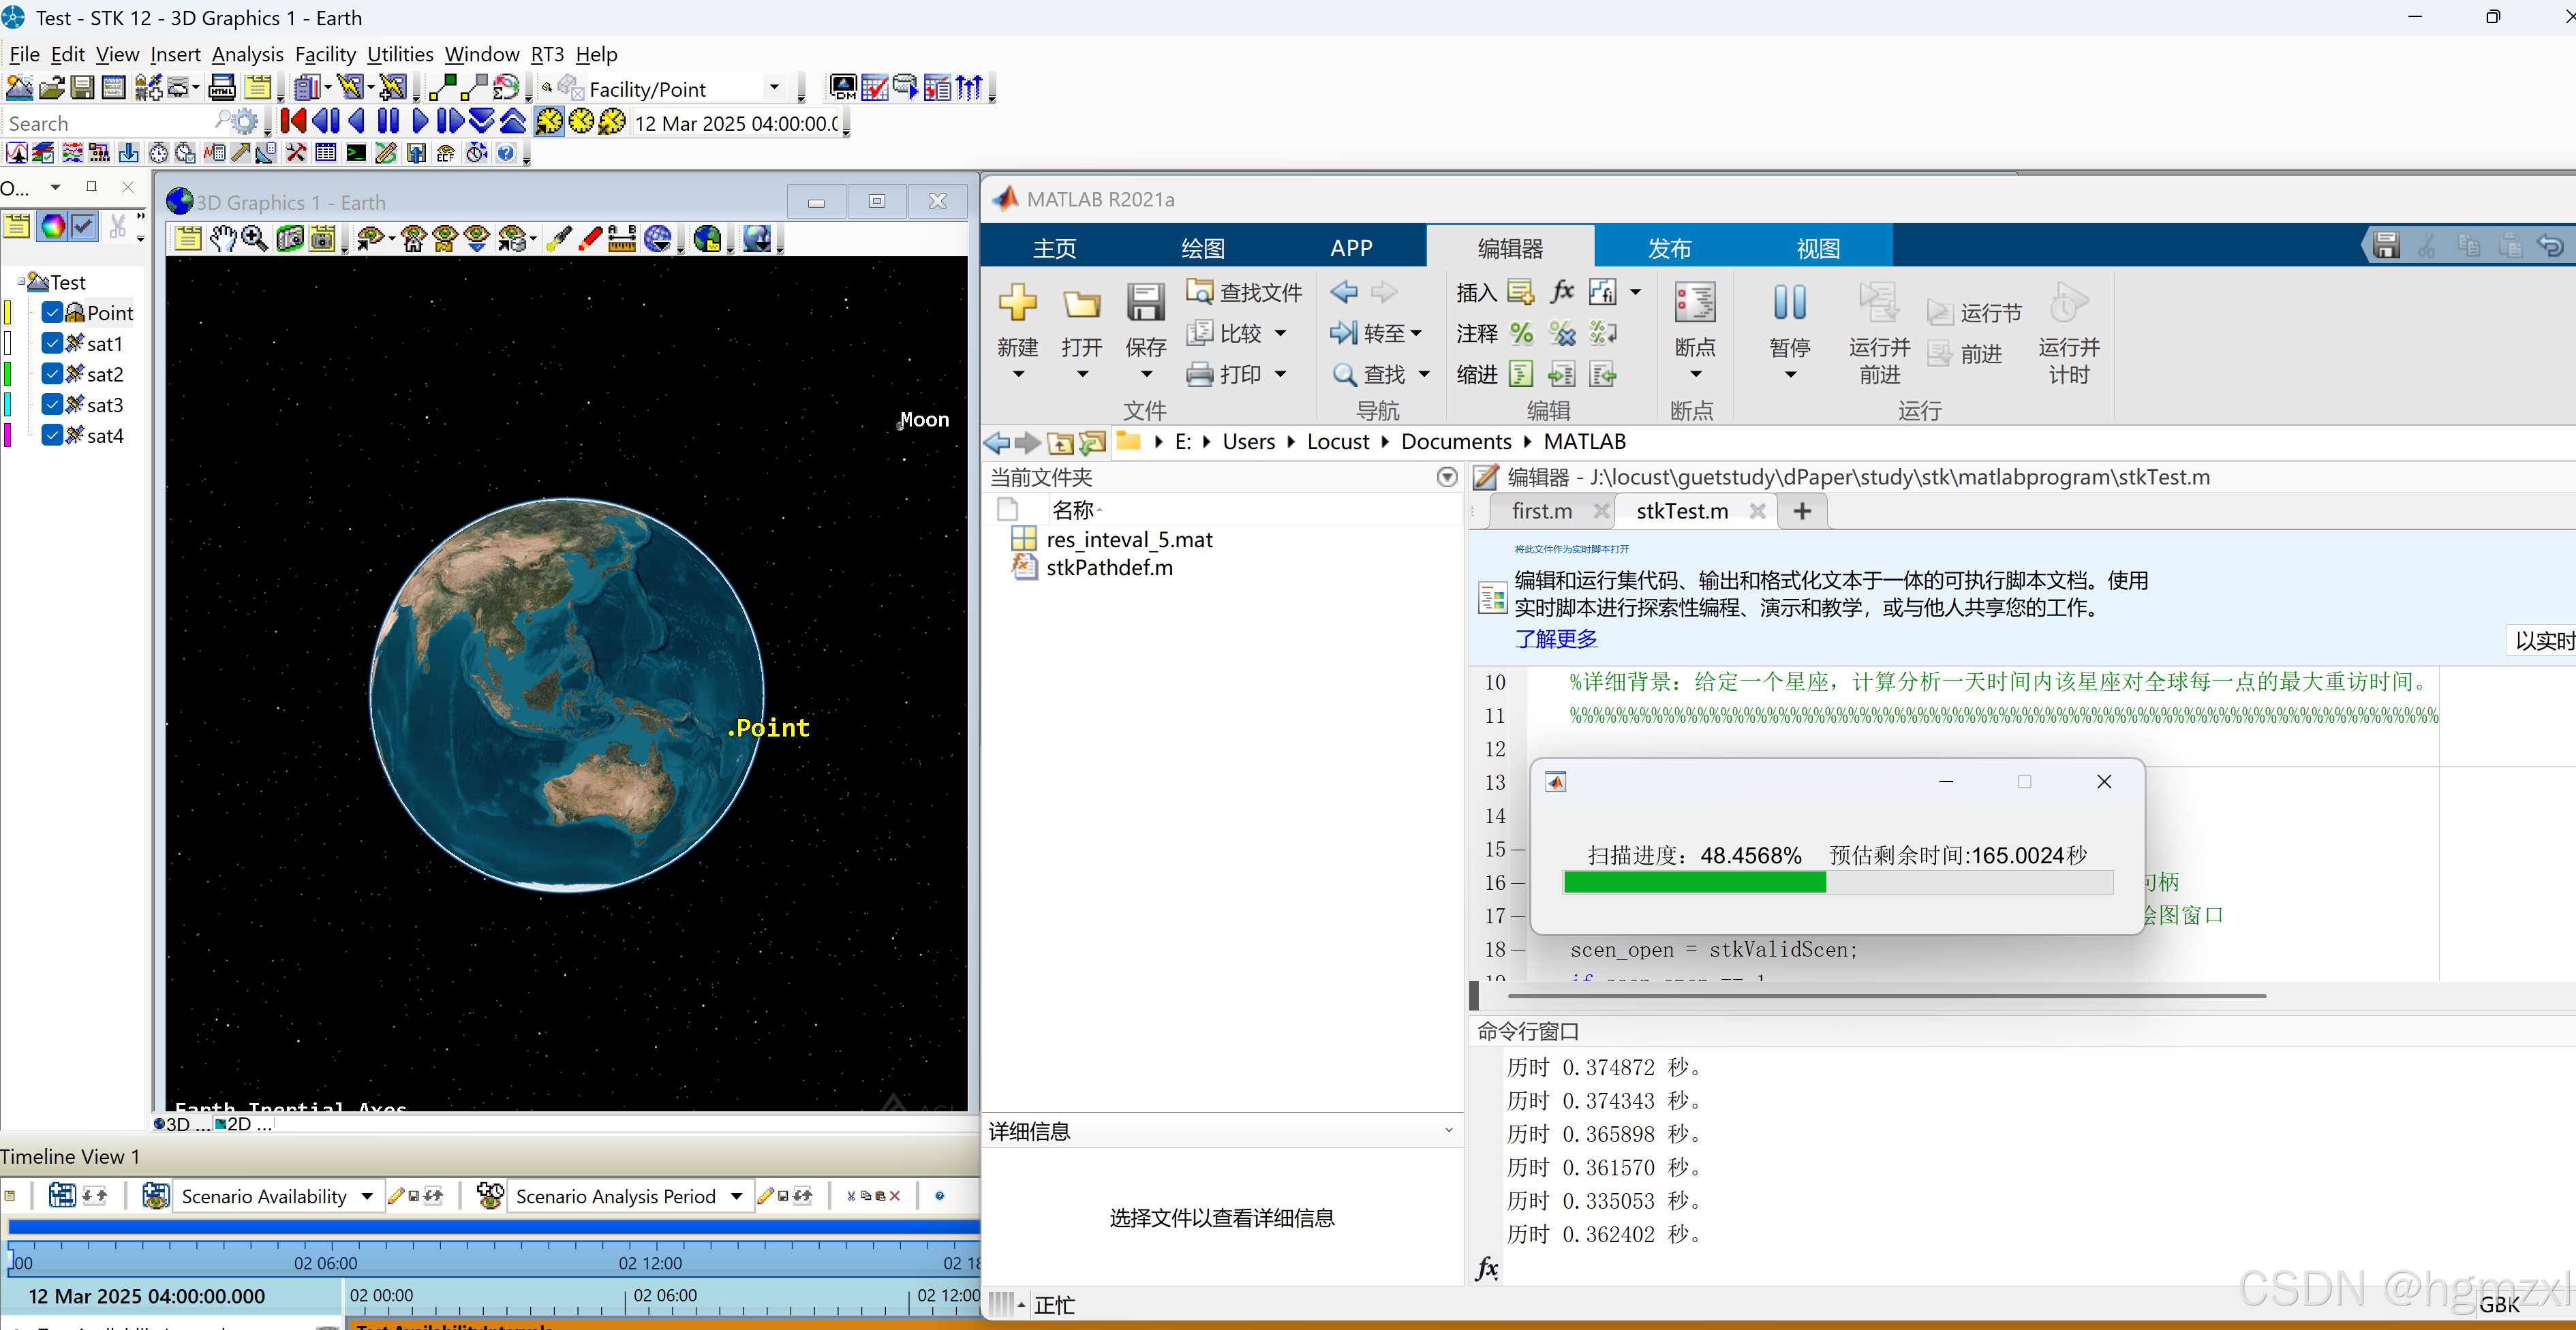This screenshot has height=1330, width=2576.
Task: Click the Find (查找) magnifier in MATLAB
Action: click(1344, 374)
